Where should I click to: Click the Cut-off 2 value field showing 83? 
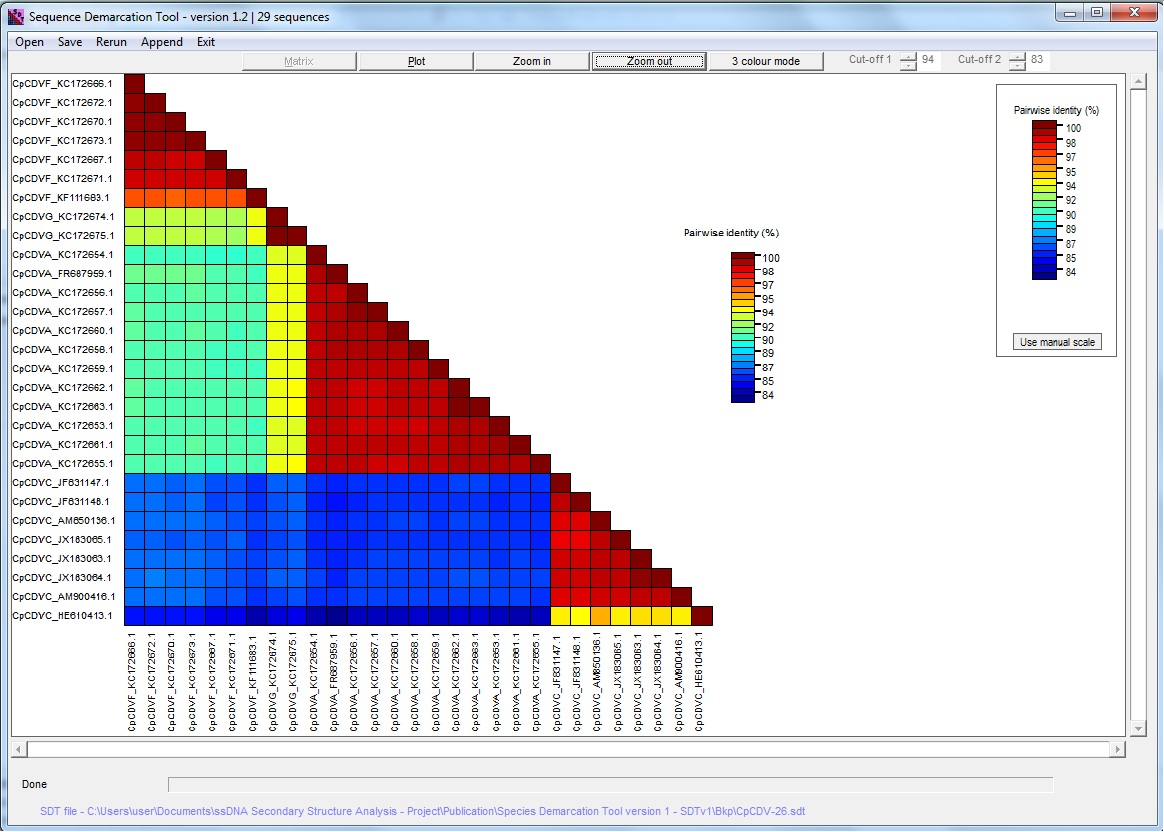point(1037,60)
